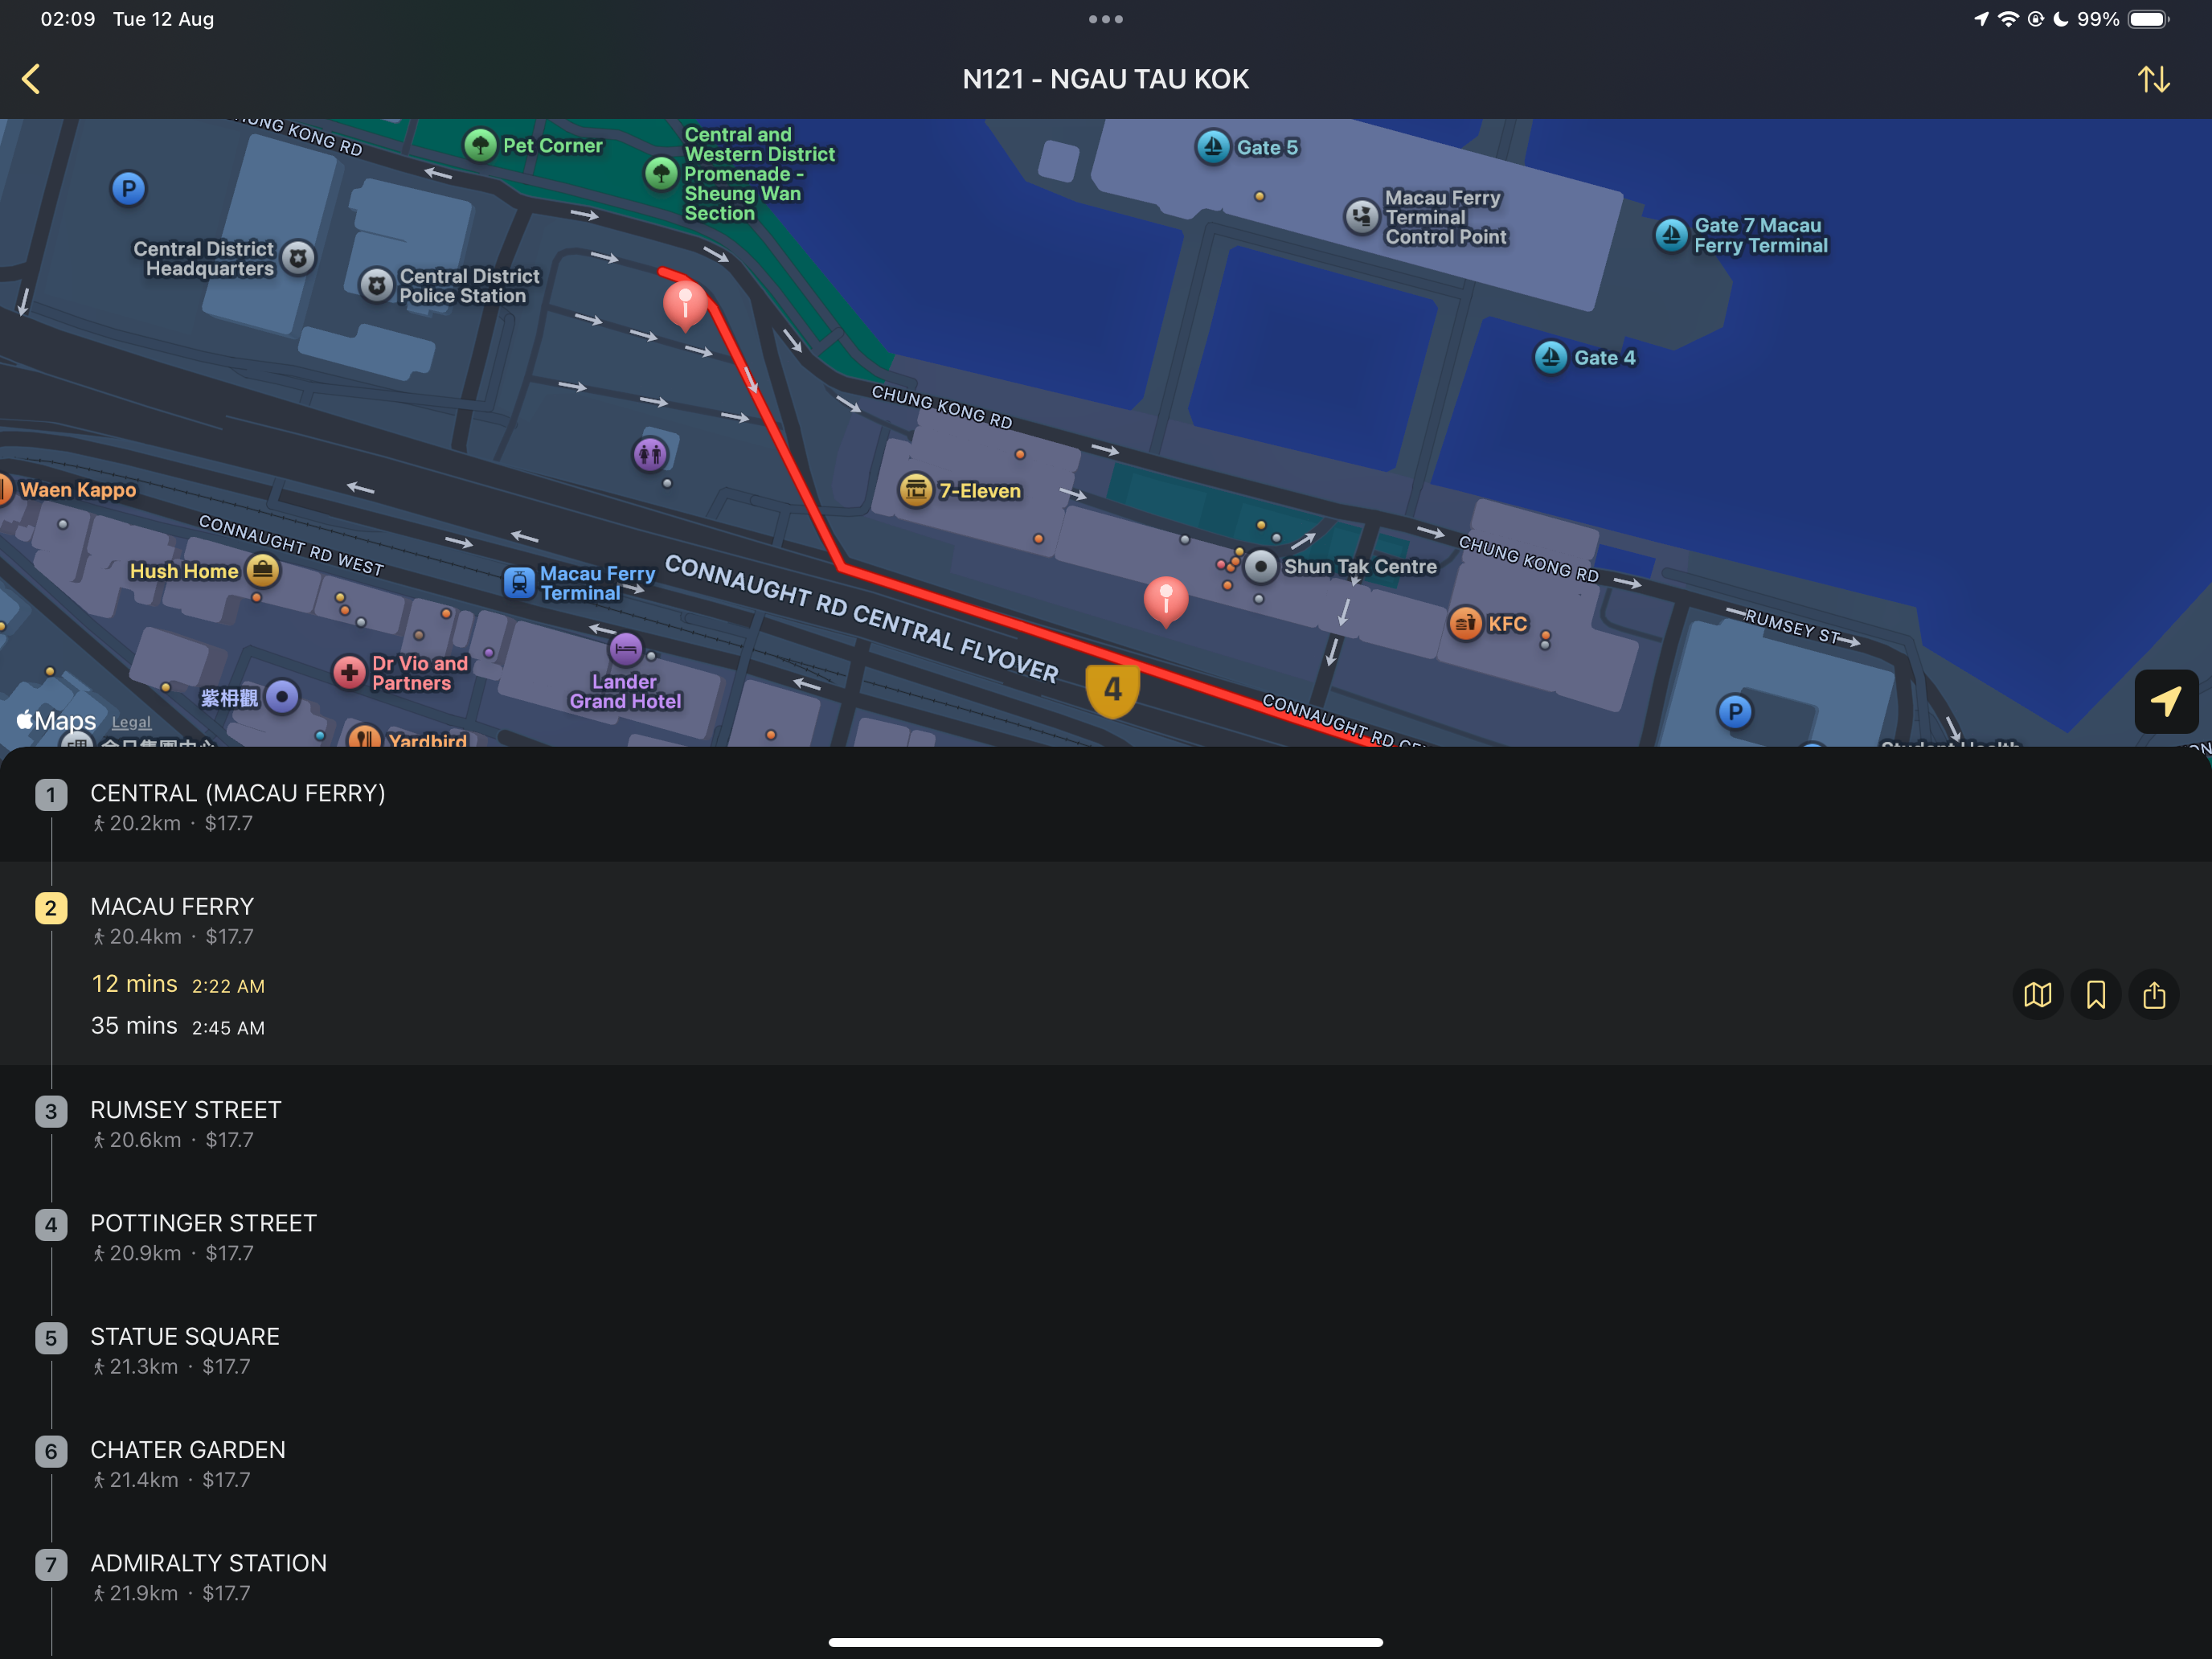Expand stop 5 Statue Square
Image resolution: width=2212 pixels, height=1659 pixels.
(x=1106, y=1349)
